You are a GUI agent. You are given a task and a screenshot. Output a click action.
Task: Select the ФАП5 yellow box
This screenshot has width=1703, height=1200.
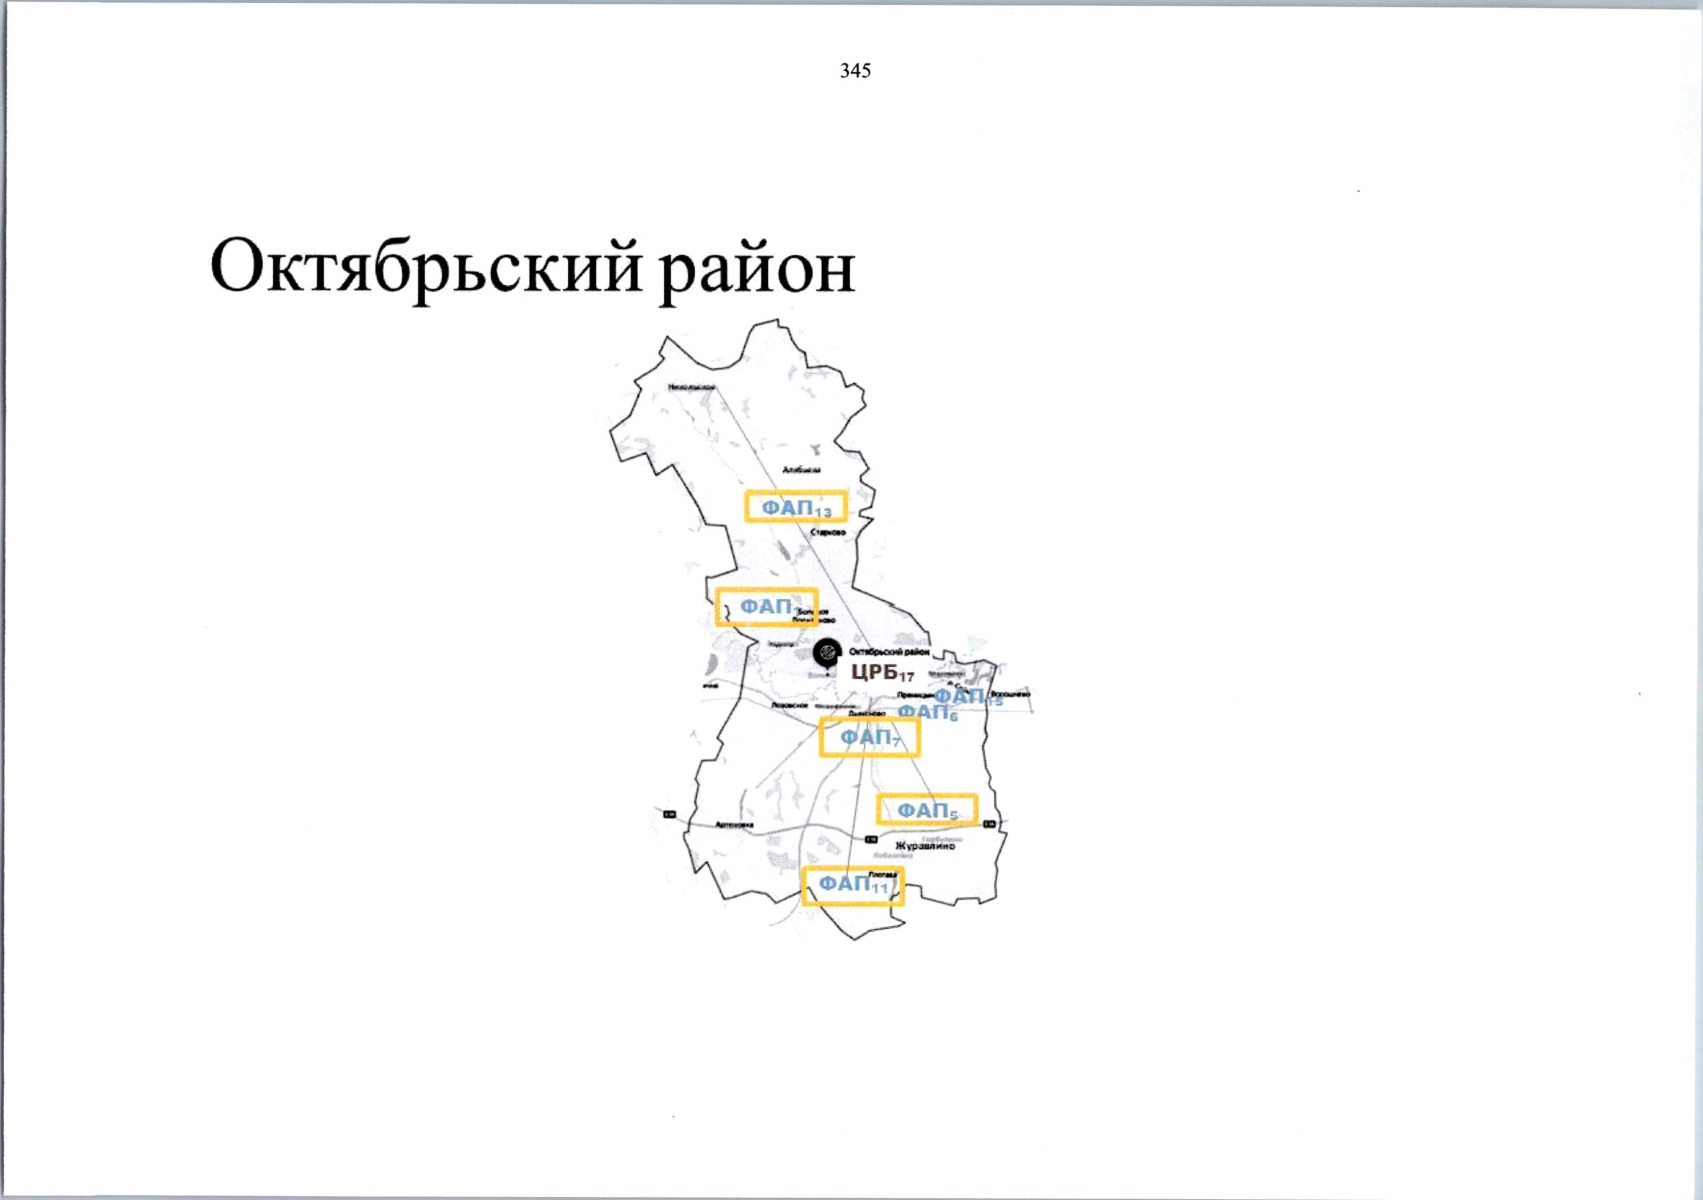point(927,810)
